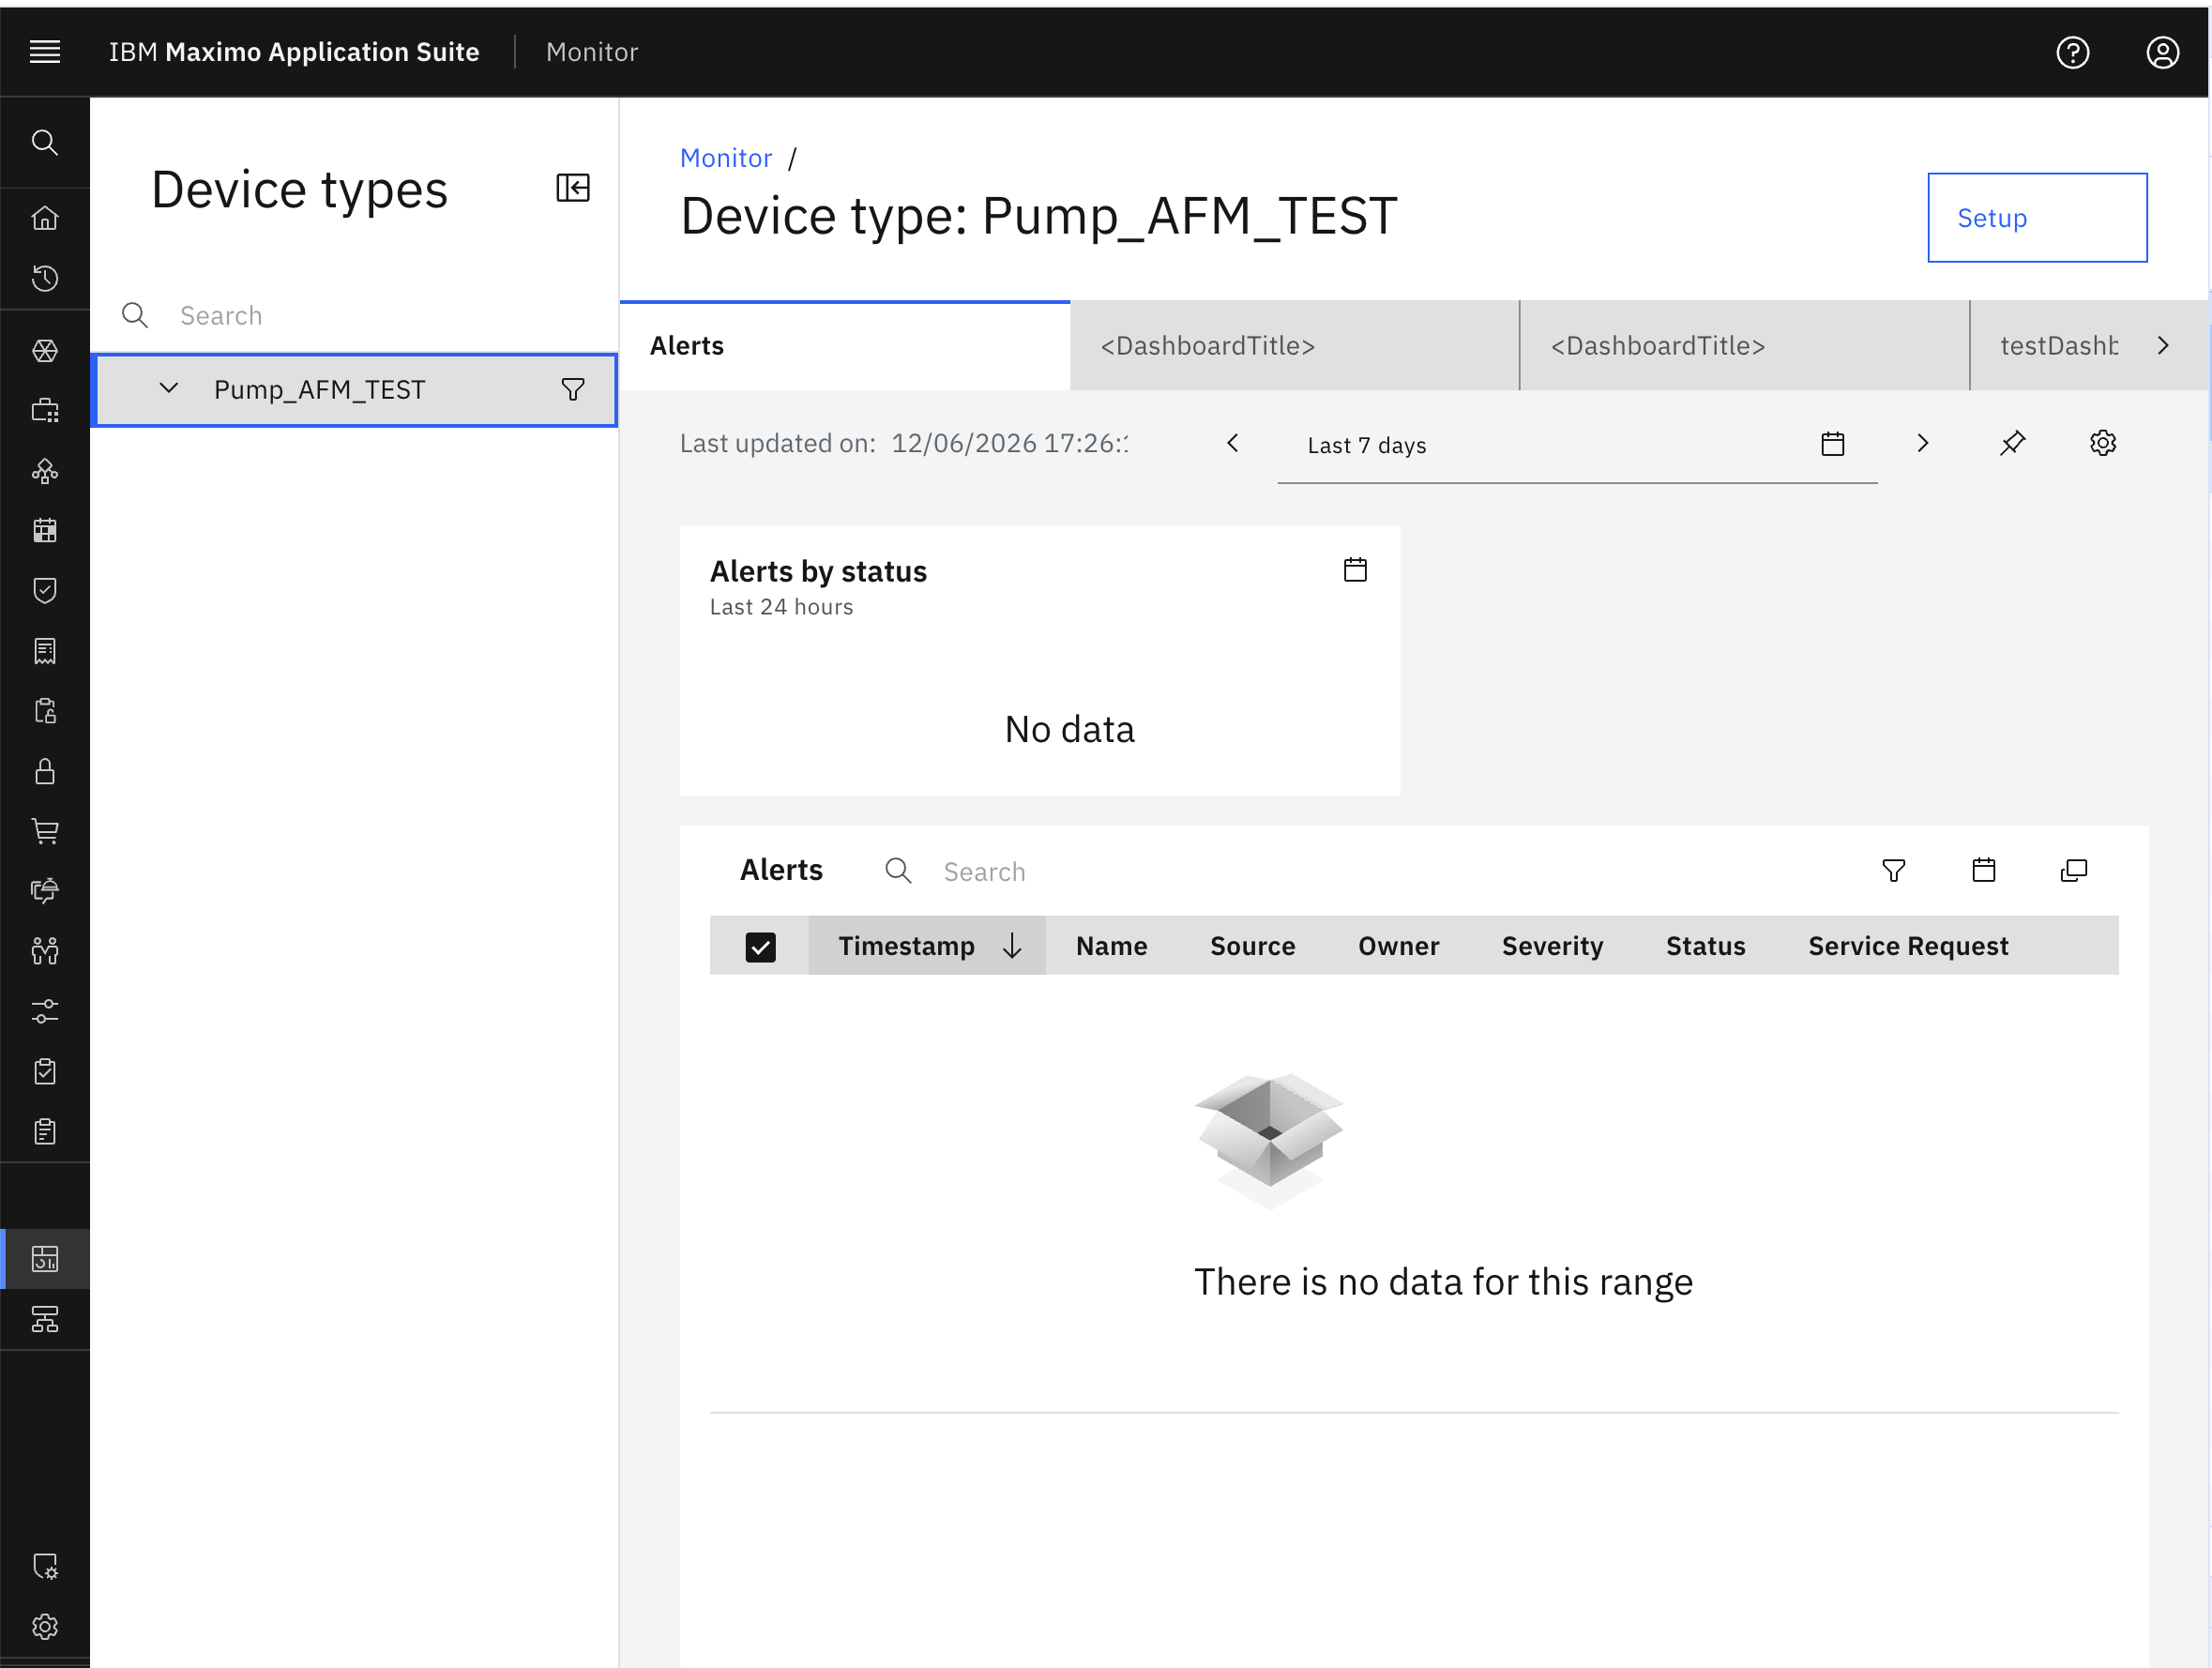Click the Severity column header
2212x1668 pixels.
pos(1553,946)
